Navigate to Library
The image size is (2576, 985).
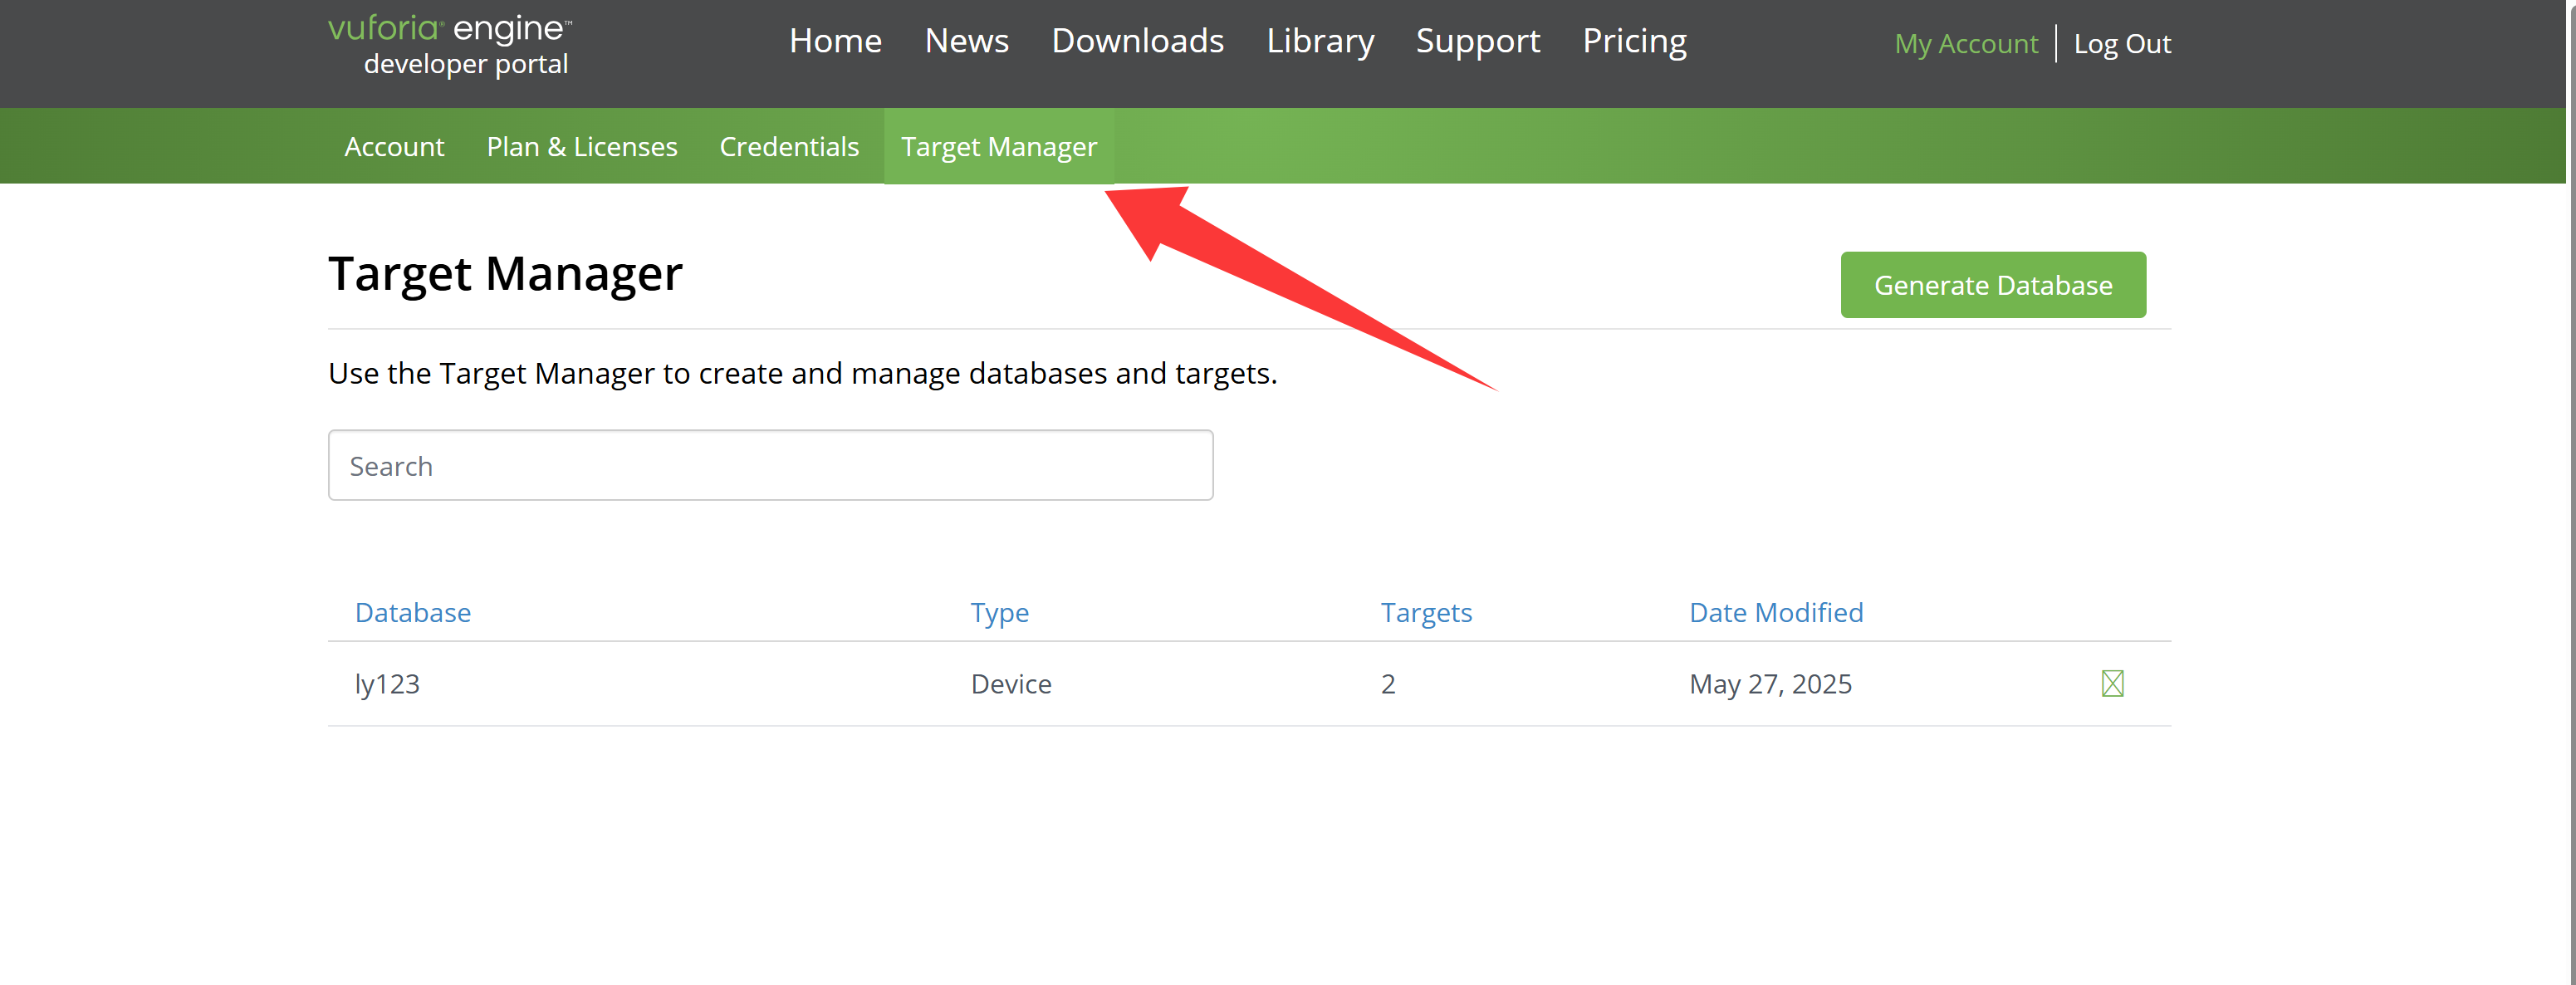1320,41
